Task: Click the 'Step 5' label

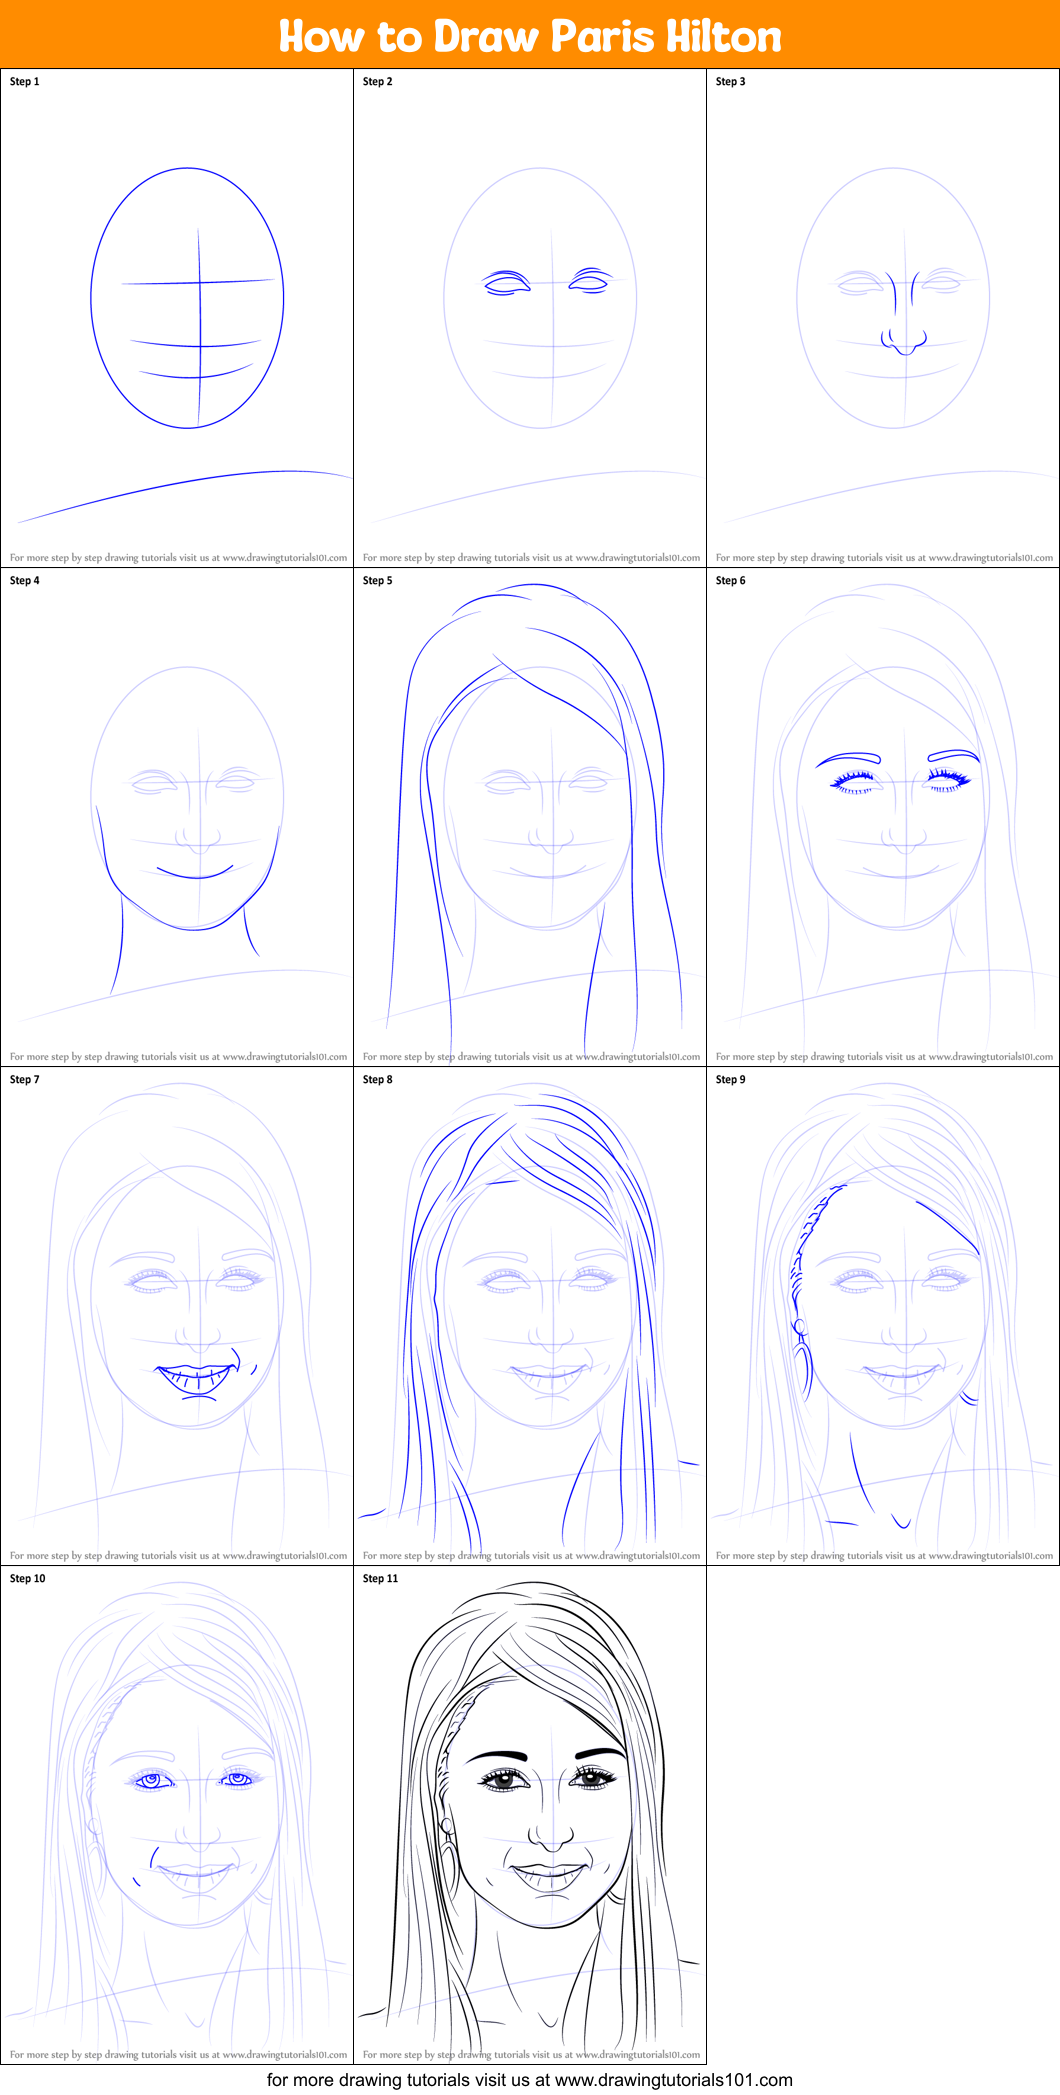Action: 378,581
